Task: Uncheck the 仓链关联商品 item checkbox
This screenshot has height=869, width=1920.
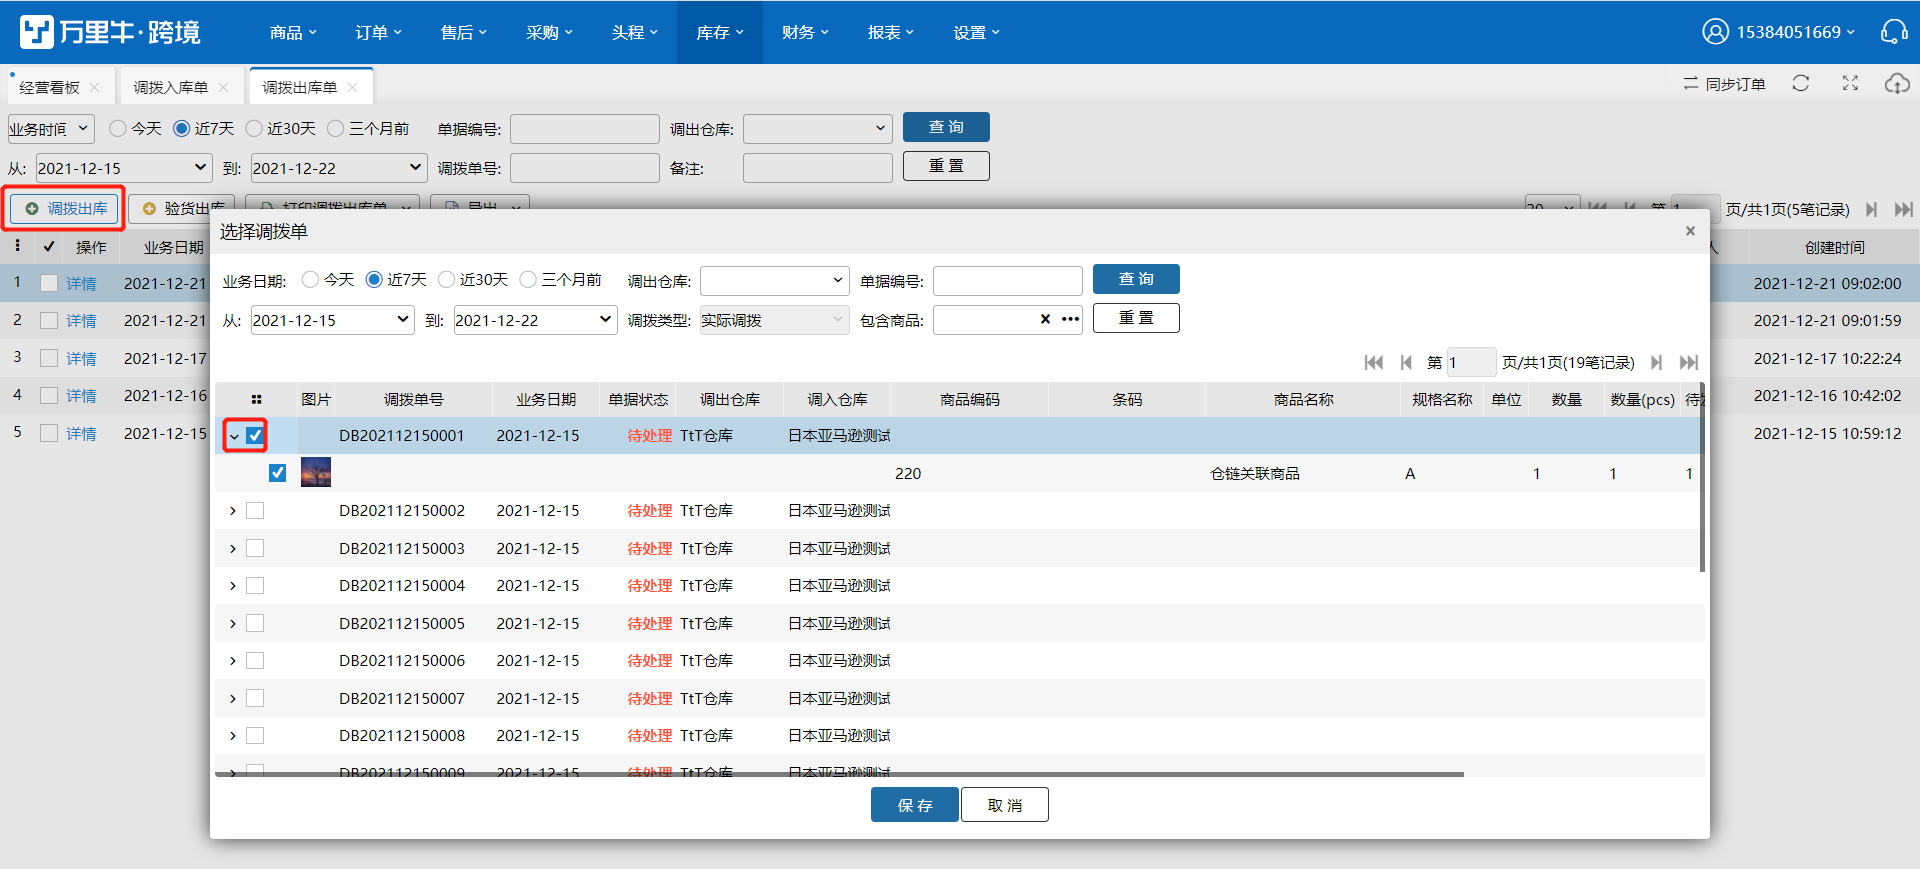Action: tap(278, 473)
